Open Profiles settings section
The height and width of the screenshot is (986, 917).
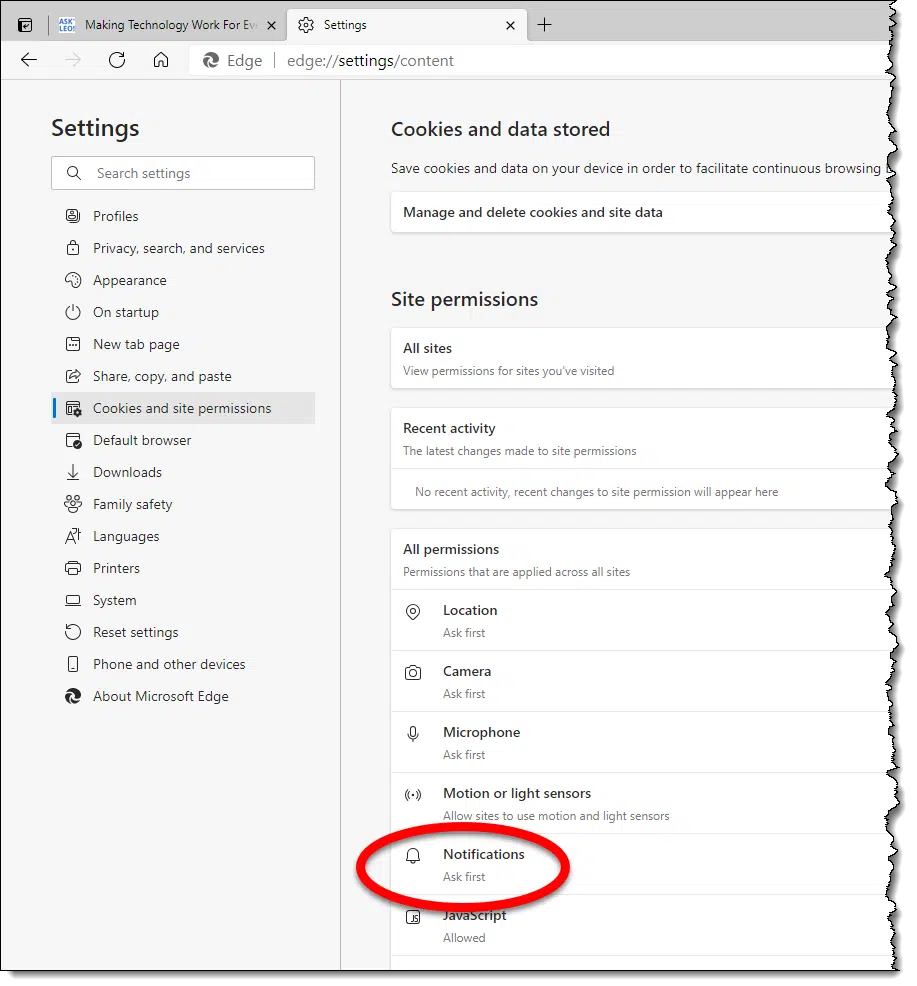click(183, 216)
